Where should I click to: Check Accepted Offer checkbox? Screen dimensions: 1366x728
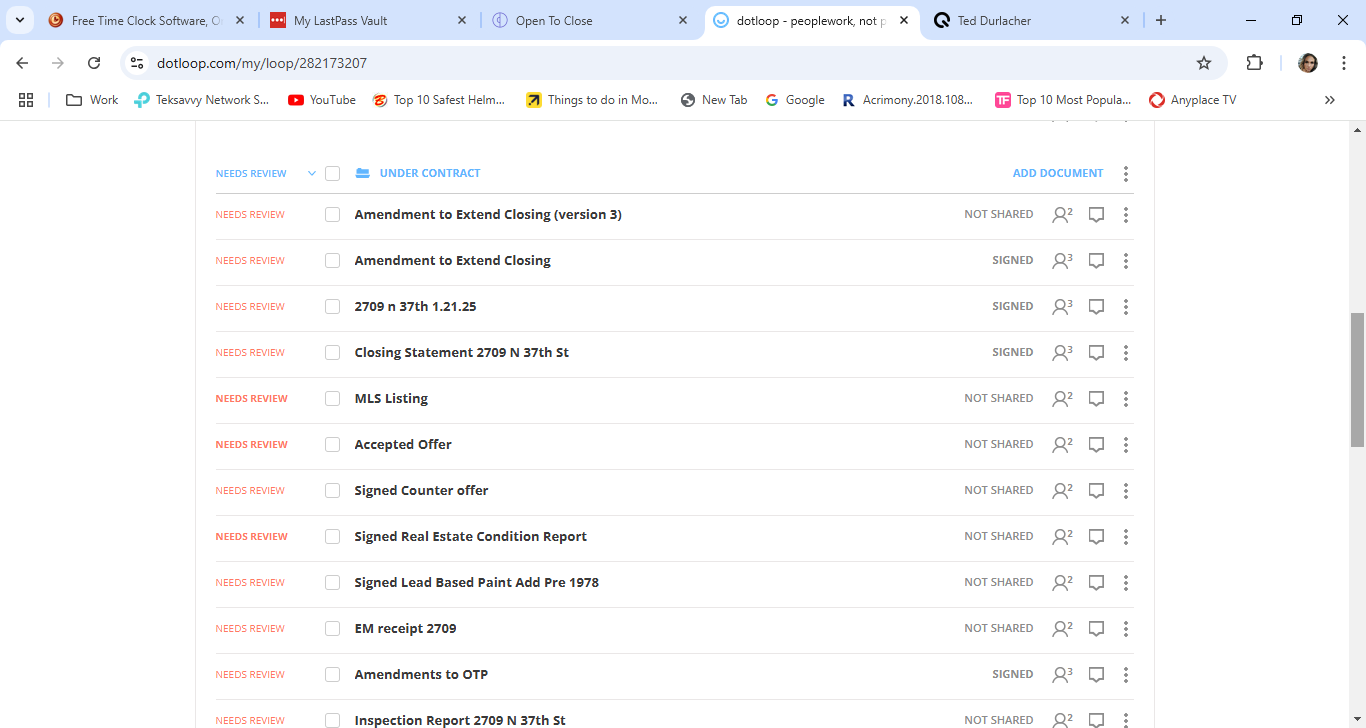pos(333,444)
